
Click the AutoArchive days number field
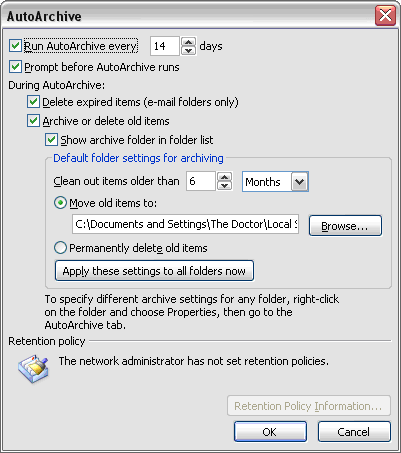pos(165,46)
